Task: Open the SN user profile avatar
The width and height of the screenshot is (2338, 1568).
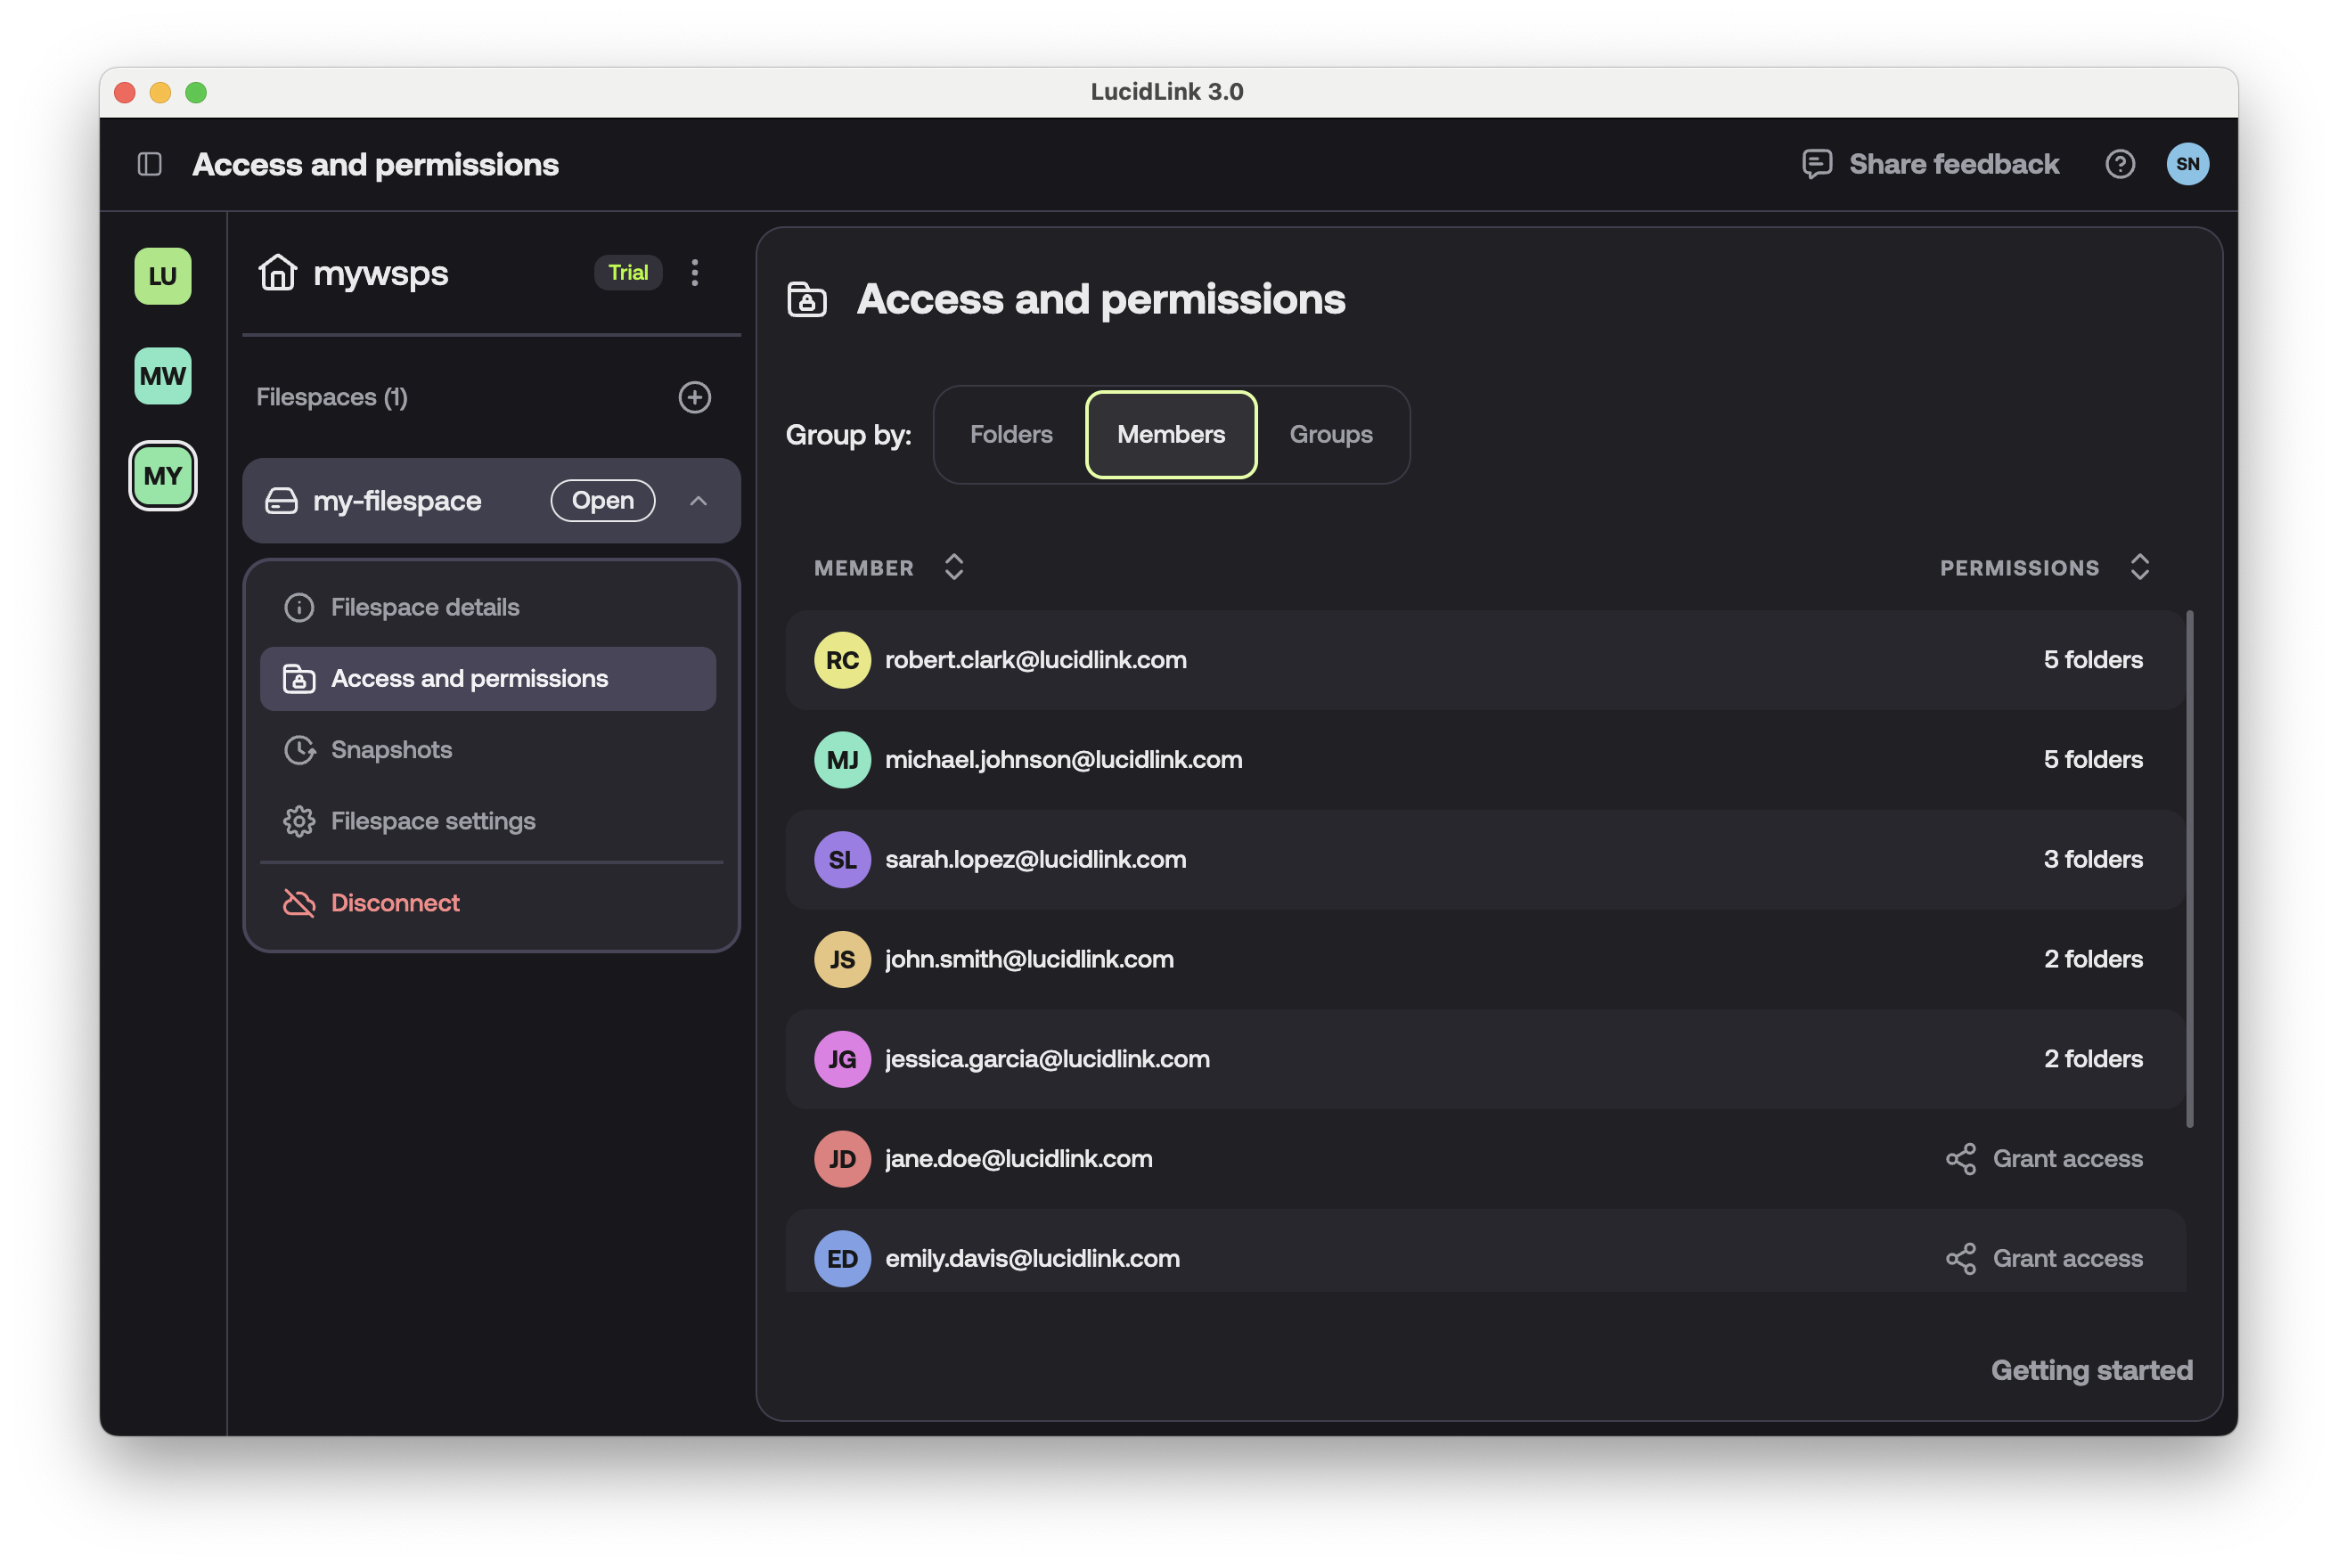Action: click(2187, 164)
